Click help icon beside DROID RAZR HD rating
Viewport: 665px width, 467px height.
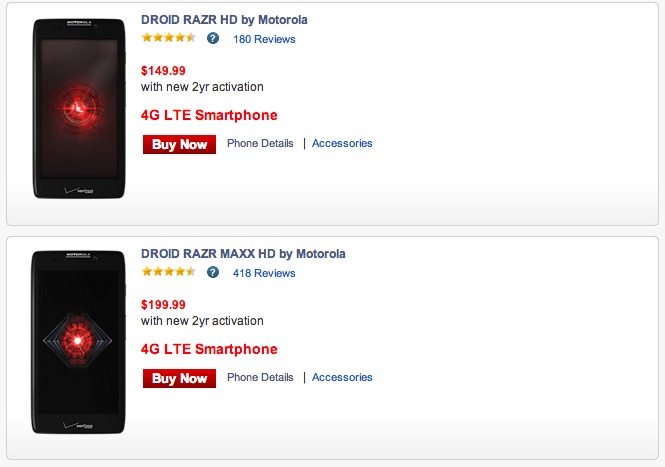pos(213,38)
